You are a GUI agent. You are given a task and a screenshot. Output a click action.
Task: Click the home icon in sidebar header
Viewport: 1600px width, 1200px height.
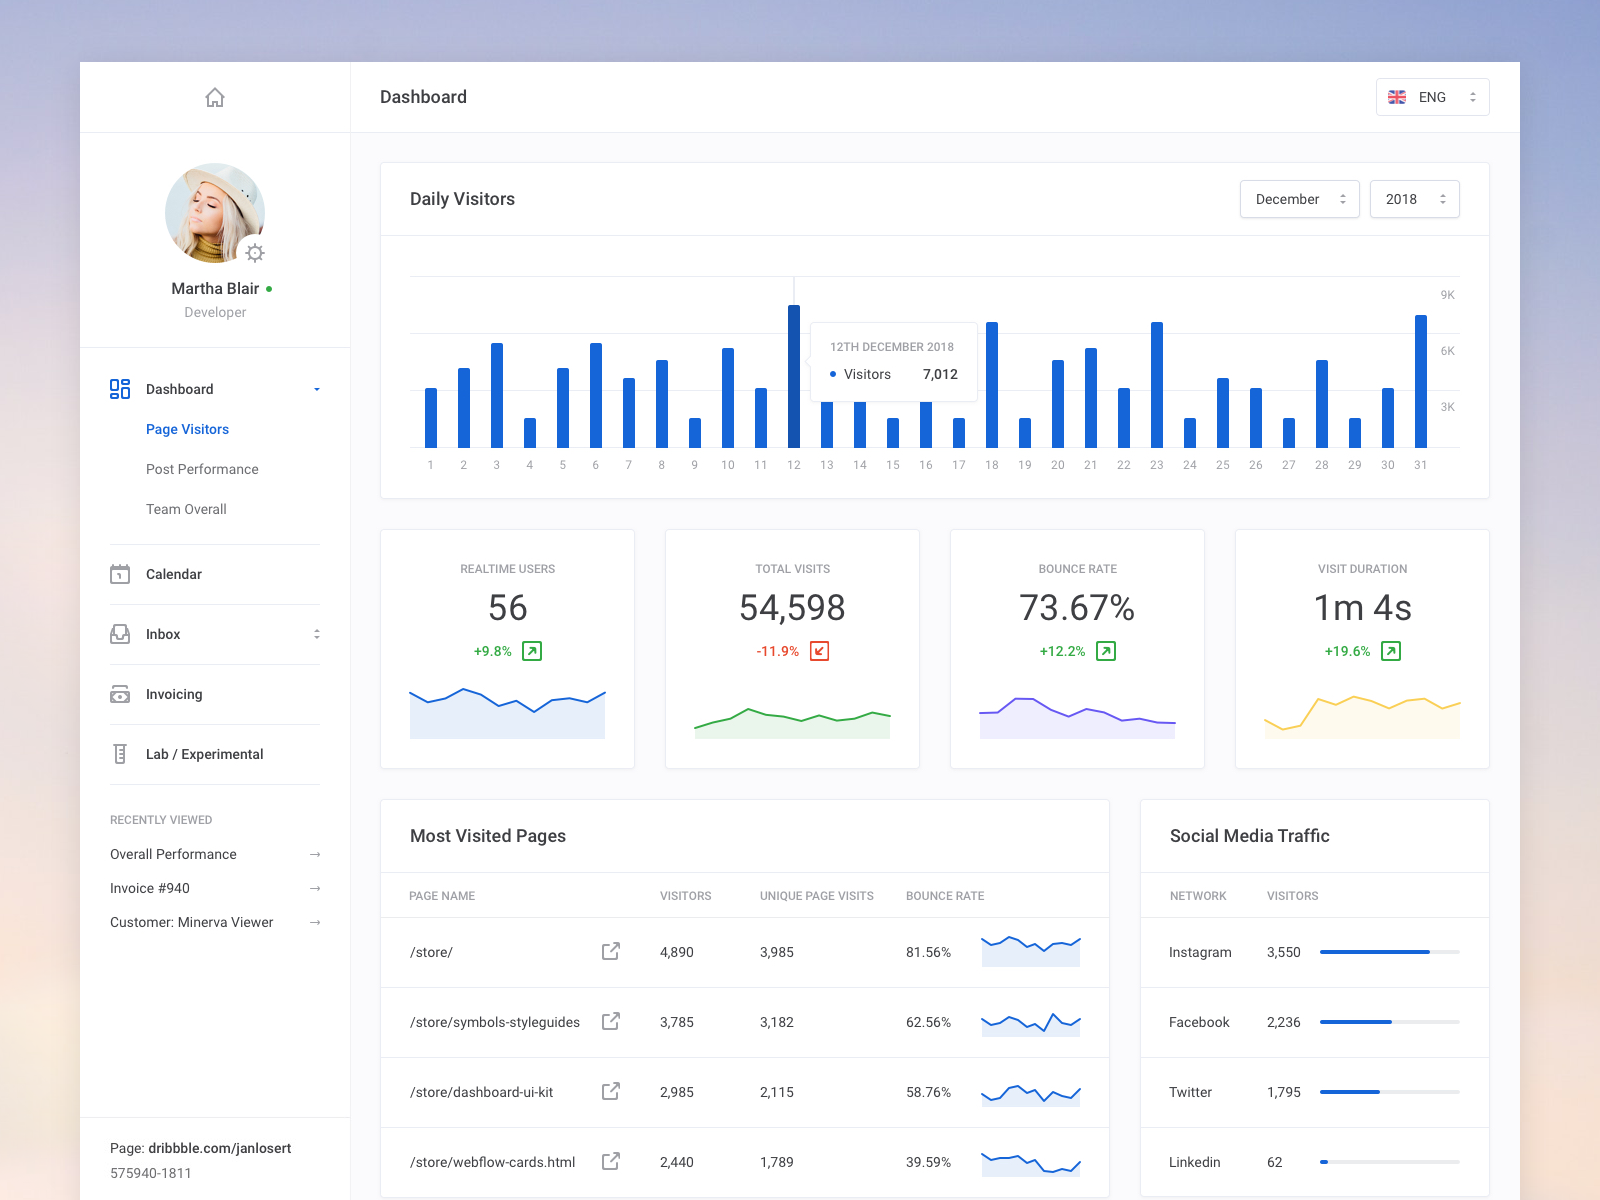point(215,97)
